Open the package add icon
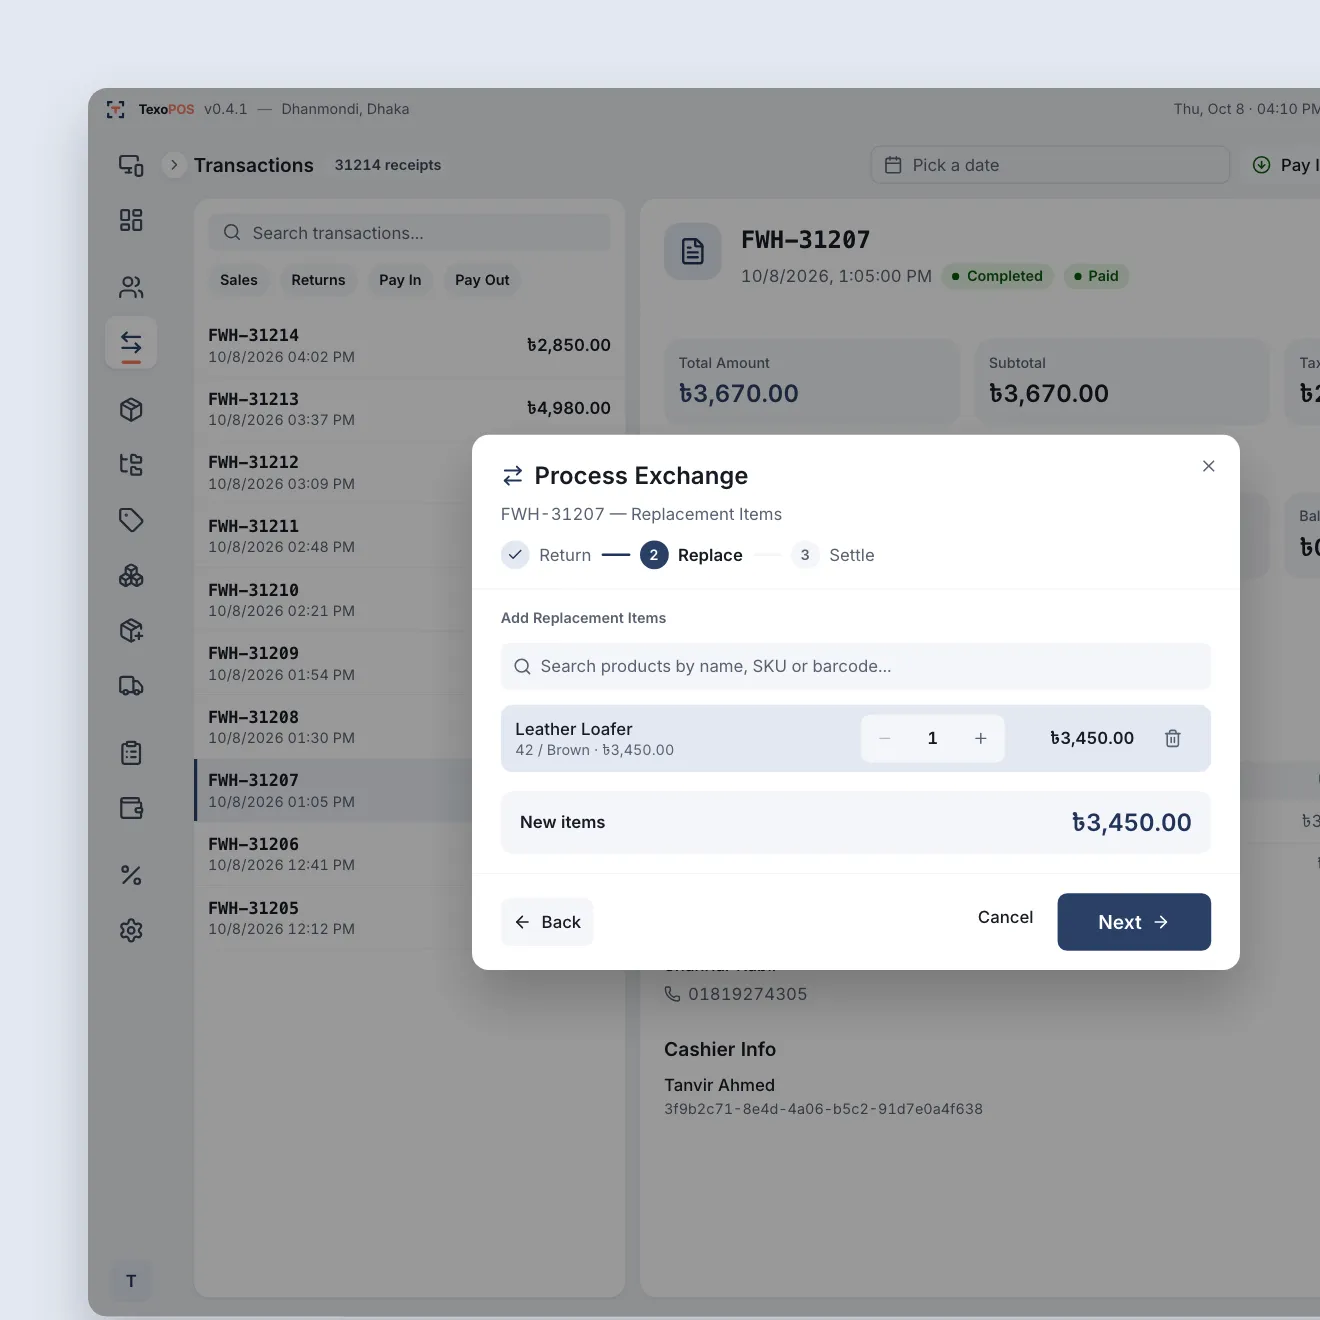The width and height of the screenshot is (1320, 1320). coord(131,630)
